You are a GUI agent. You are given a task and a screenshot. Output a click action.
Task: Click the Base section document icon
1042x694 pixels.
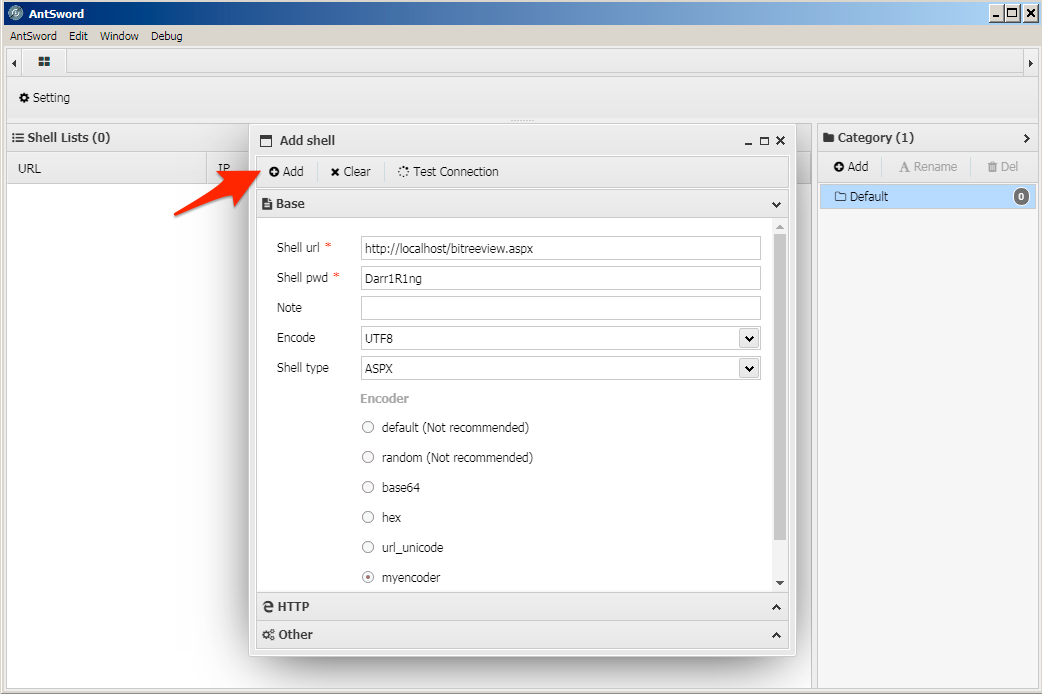(267, 204)
